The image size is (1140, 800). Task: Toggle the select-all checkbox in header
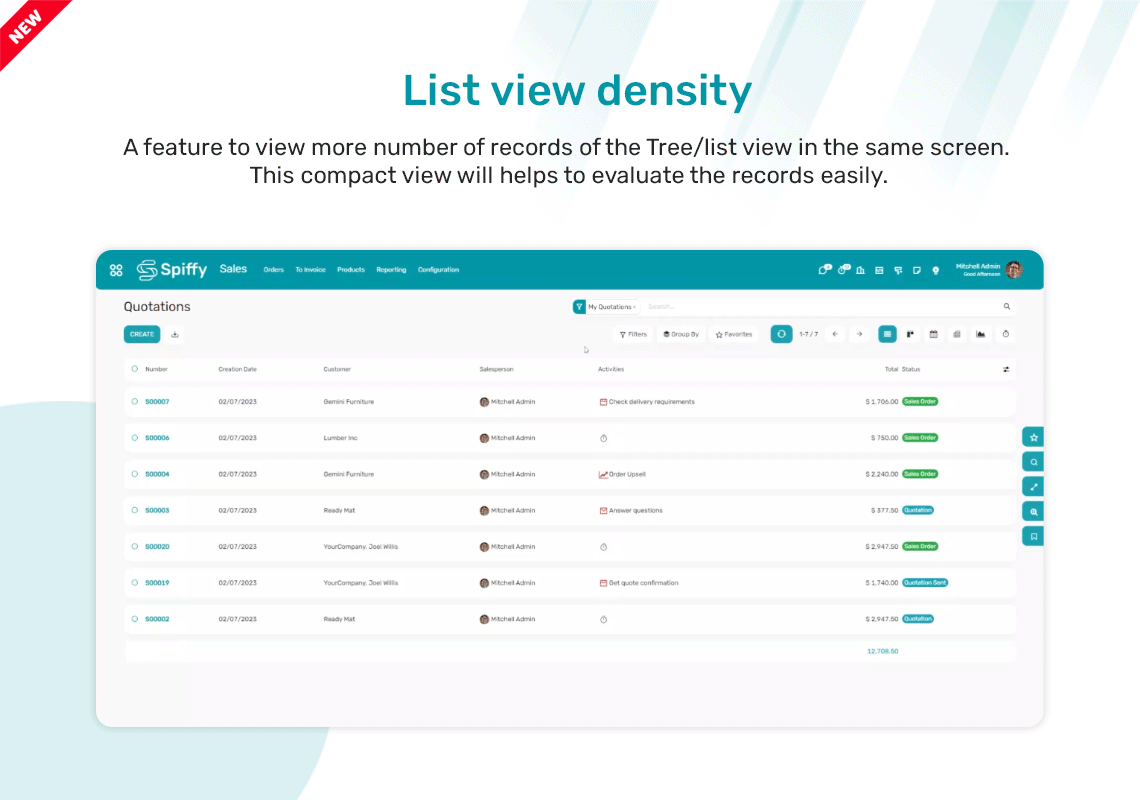[135, 369]
